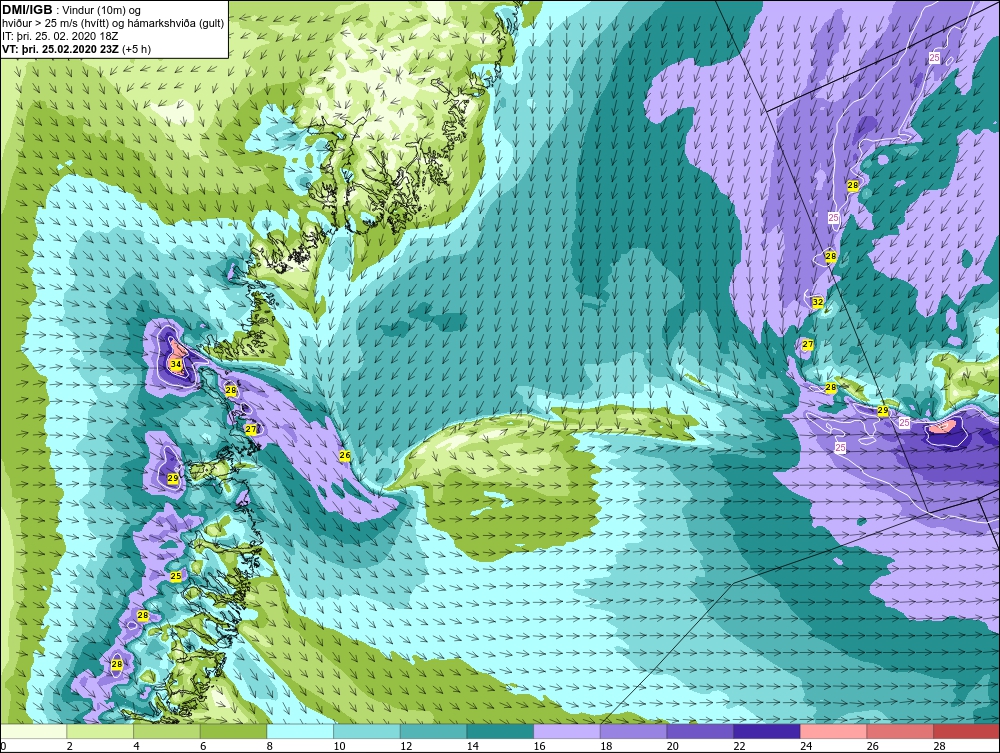Click the 26–28 m/s salmon legend swatch
This screenshot has height=753, width=1000.
899,731
